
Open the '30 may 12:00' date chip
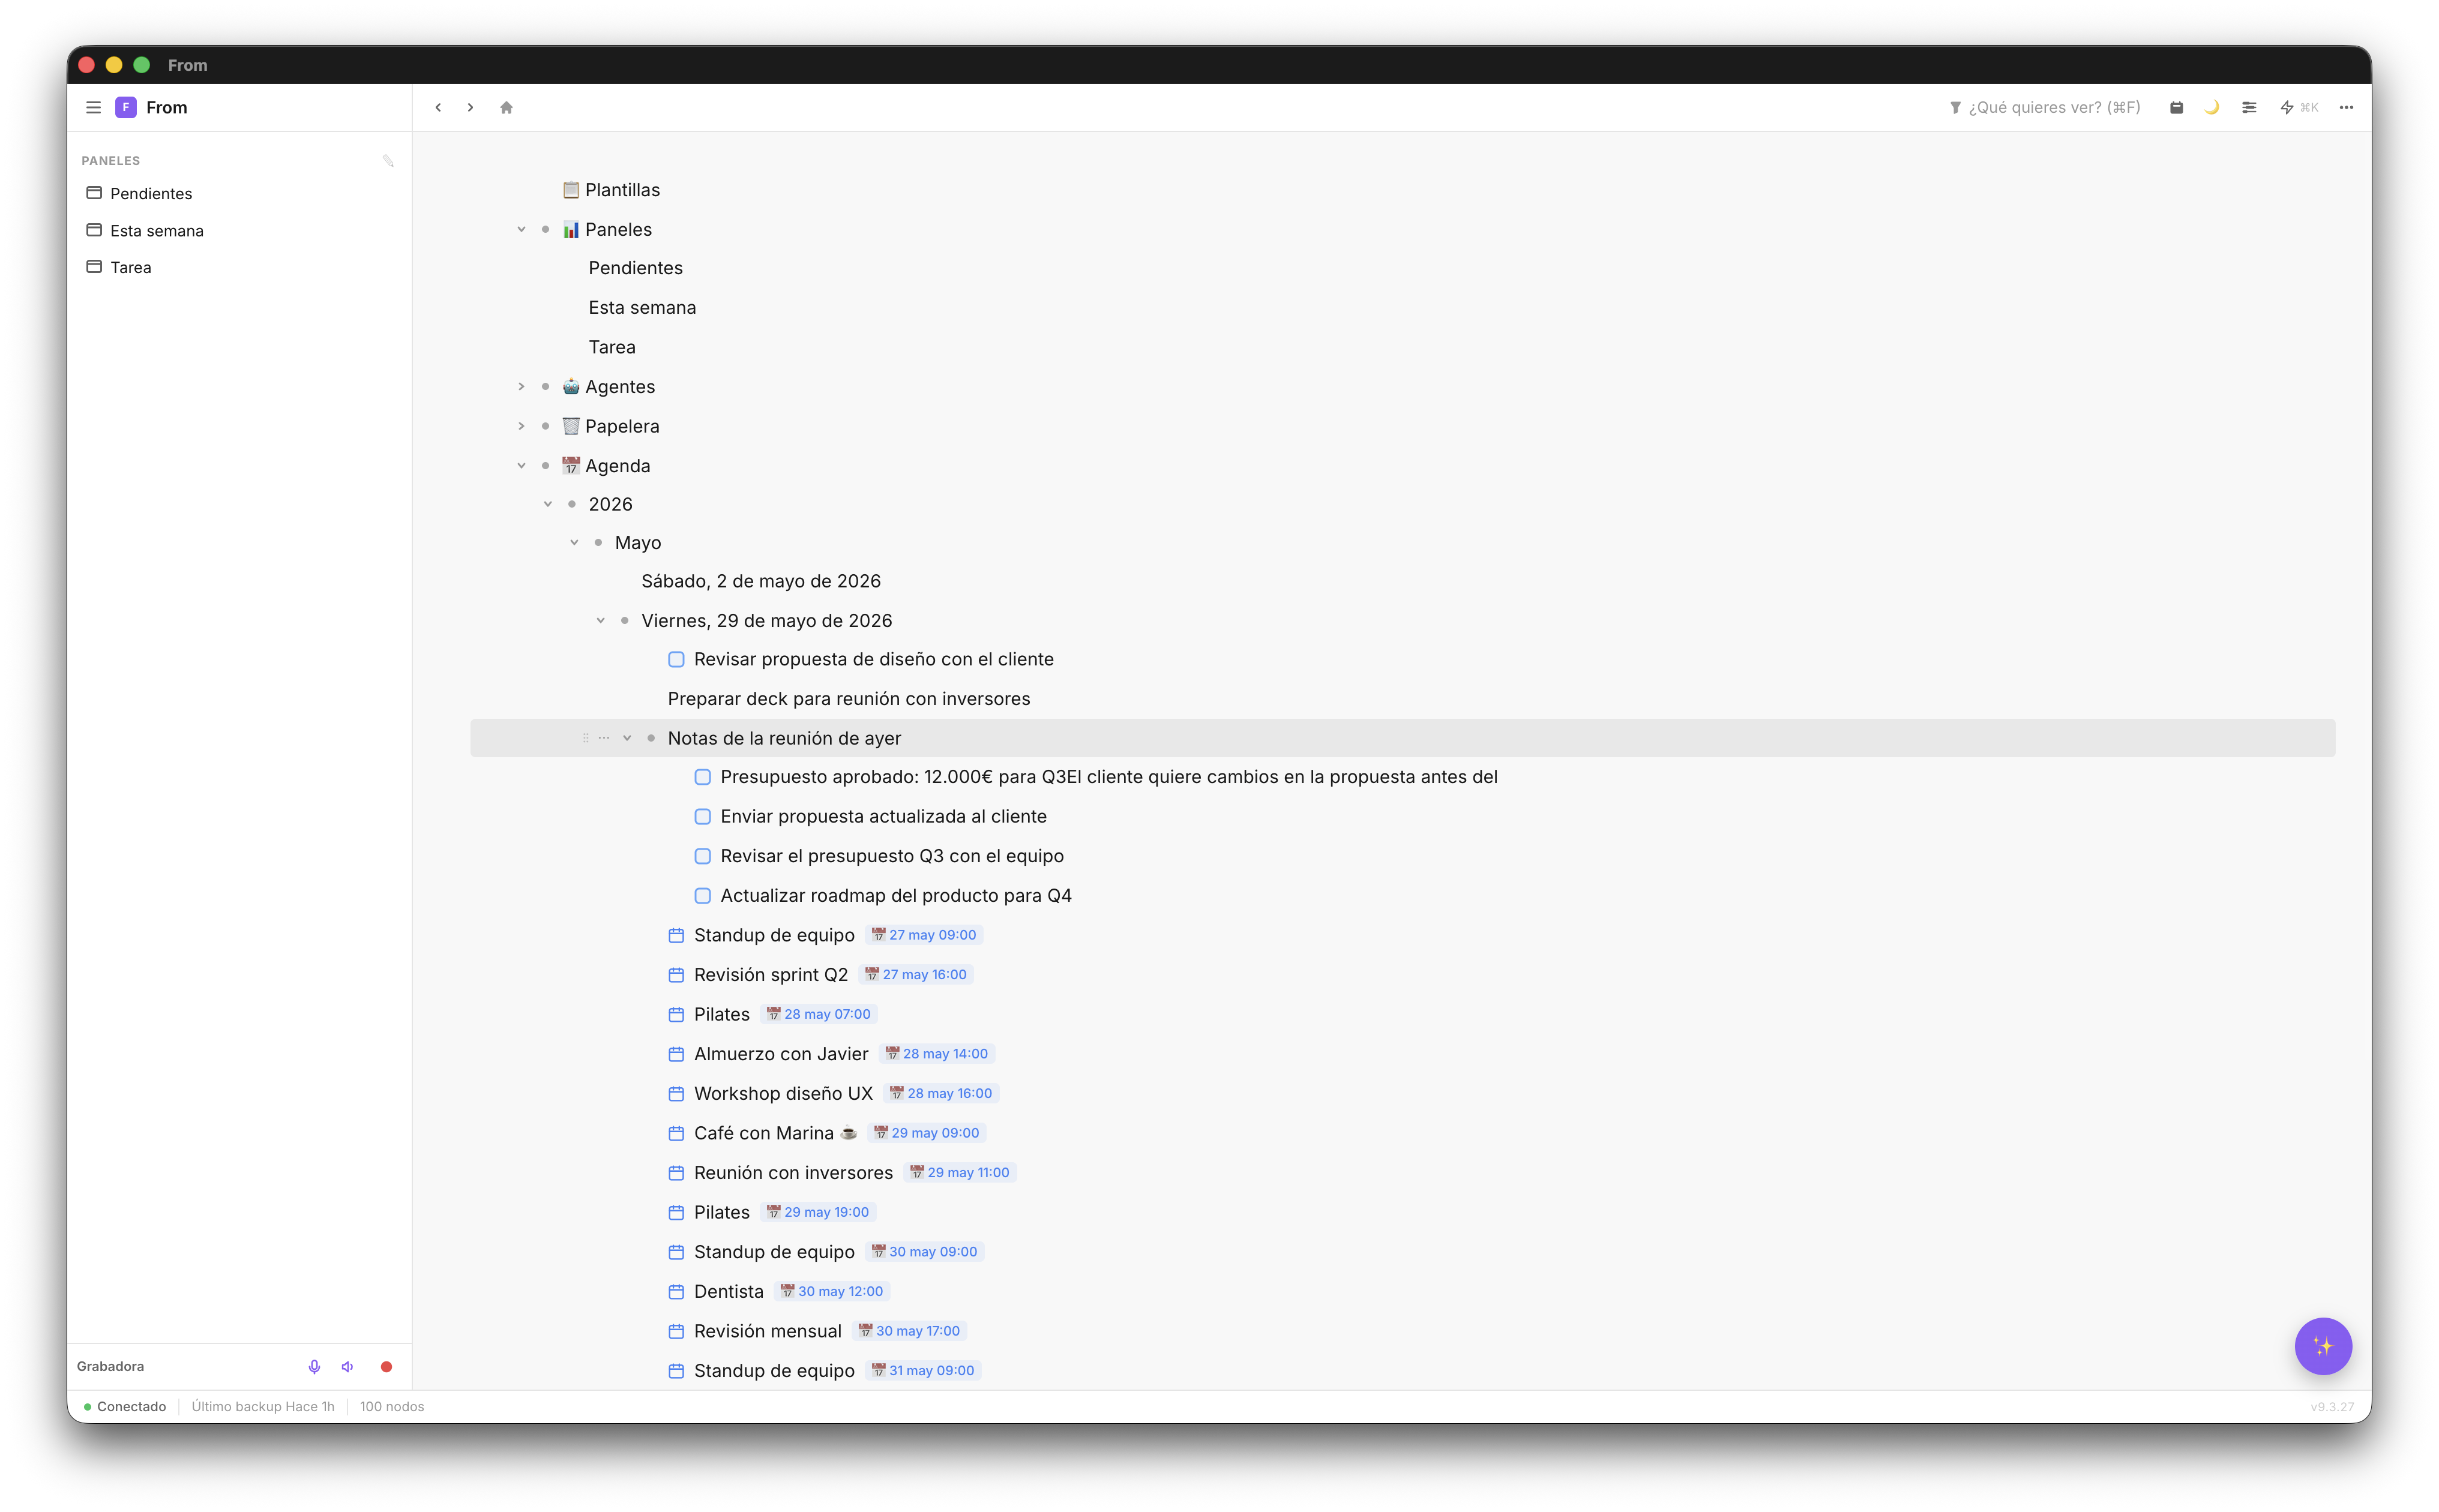(x=831, y=1291)
